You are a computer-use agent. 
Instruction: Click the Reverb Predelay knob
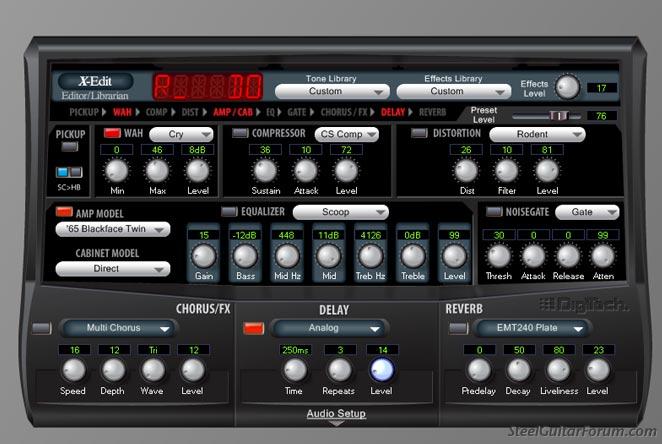(479, 370)
